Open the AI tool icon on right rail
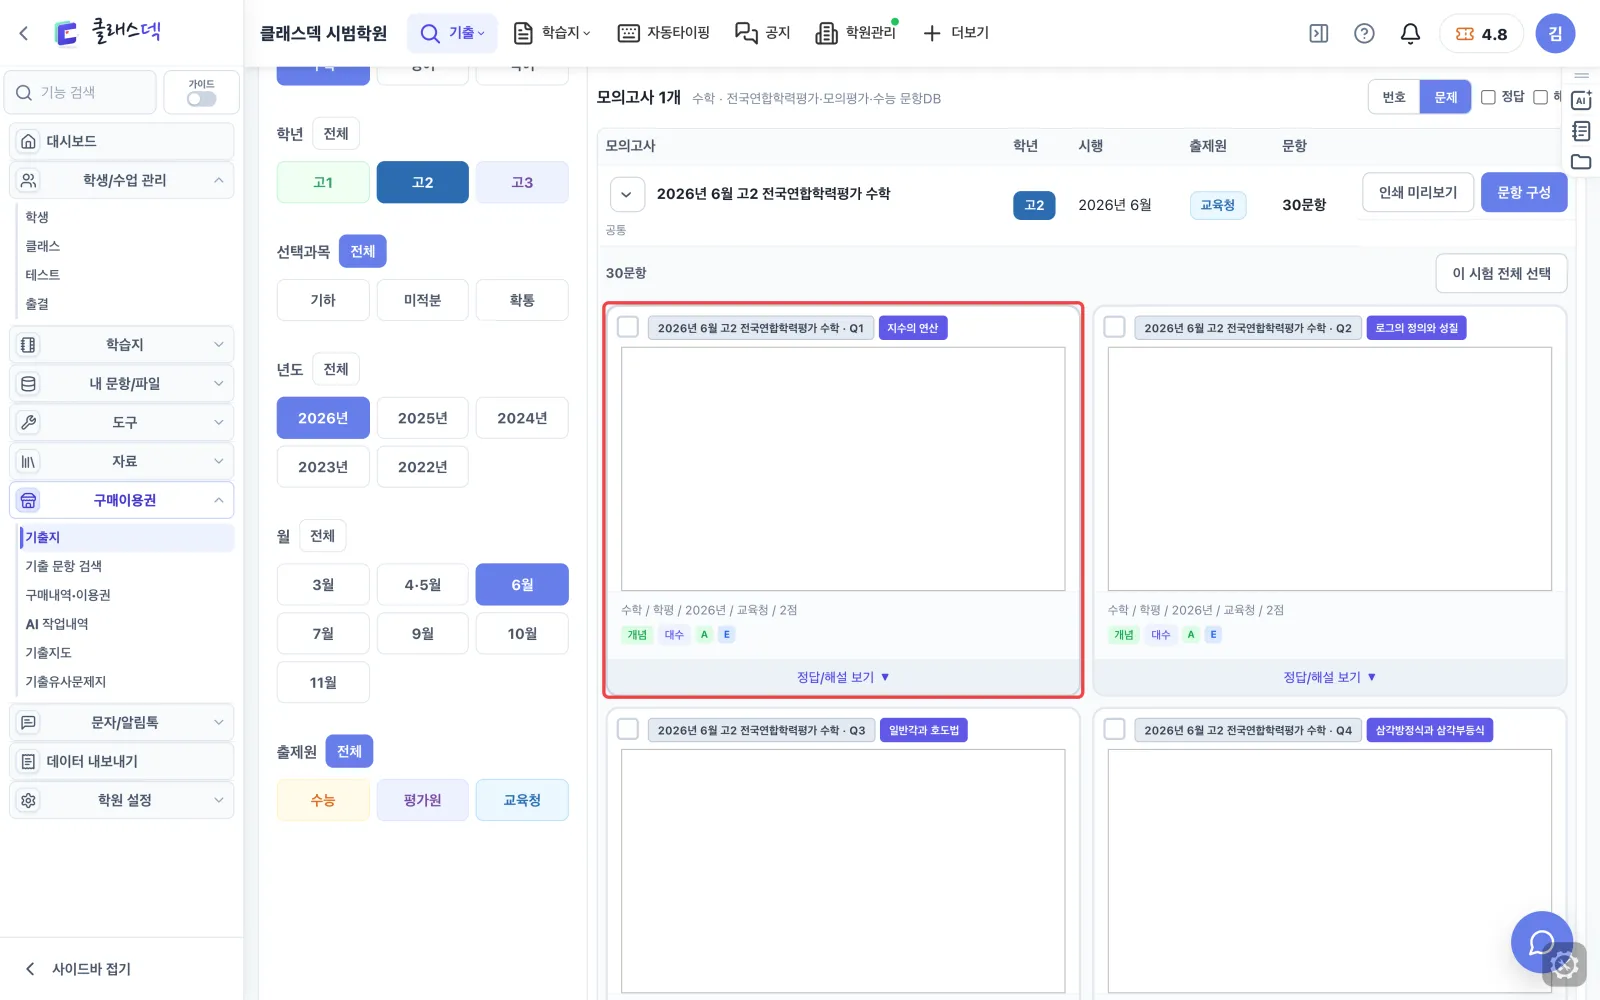The width and height of the screenshot is (1600, 1000). click(x=1581, y=100)
